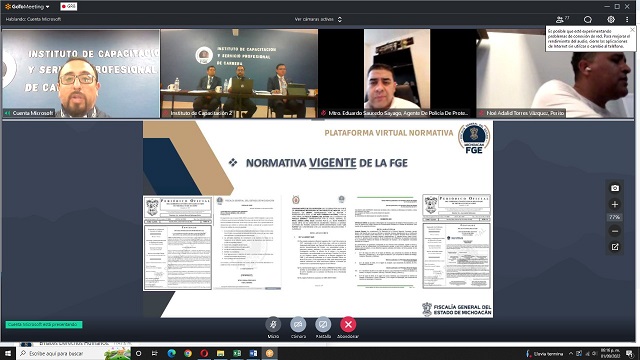
Task: Click the 'Escribe aquí para buscar' search box
Action: click(x=74, y=353)
